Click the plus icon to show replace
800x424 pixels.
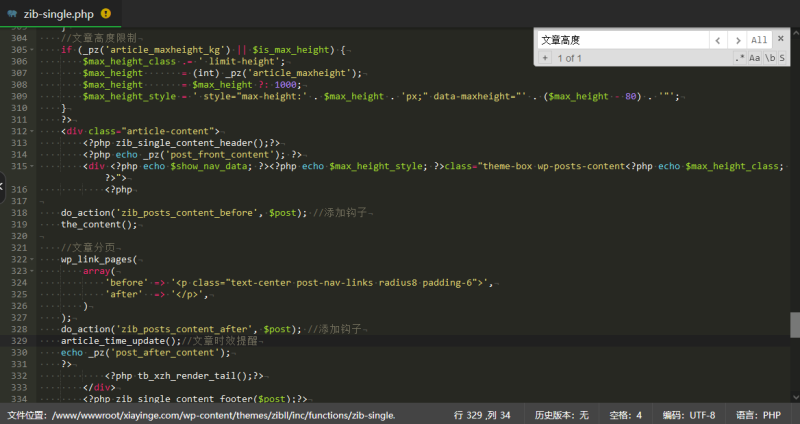click(x=545, y=59)
